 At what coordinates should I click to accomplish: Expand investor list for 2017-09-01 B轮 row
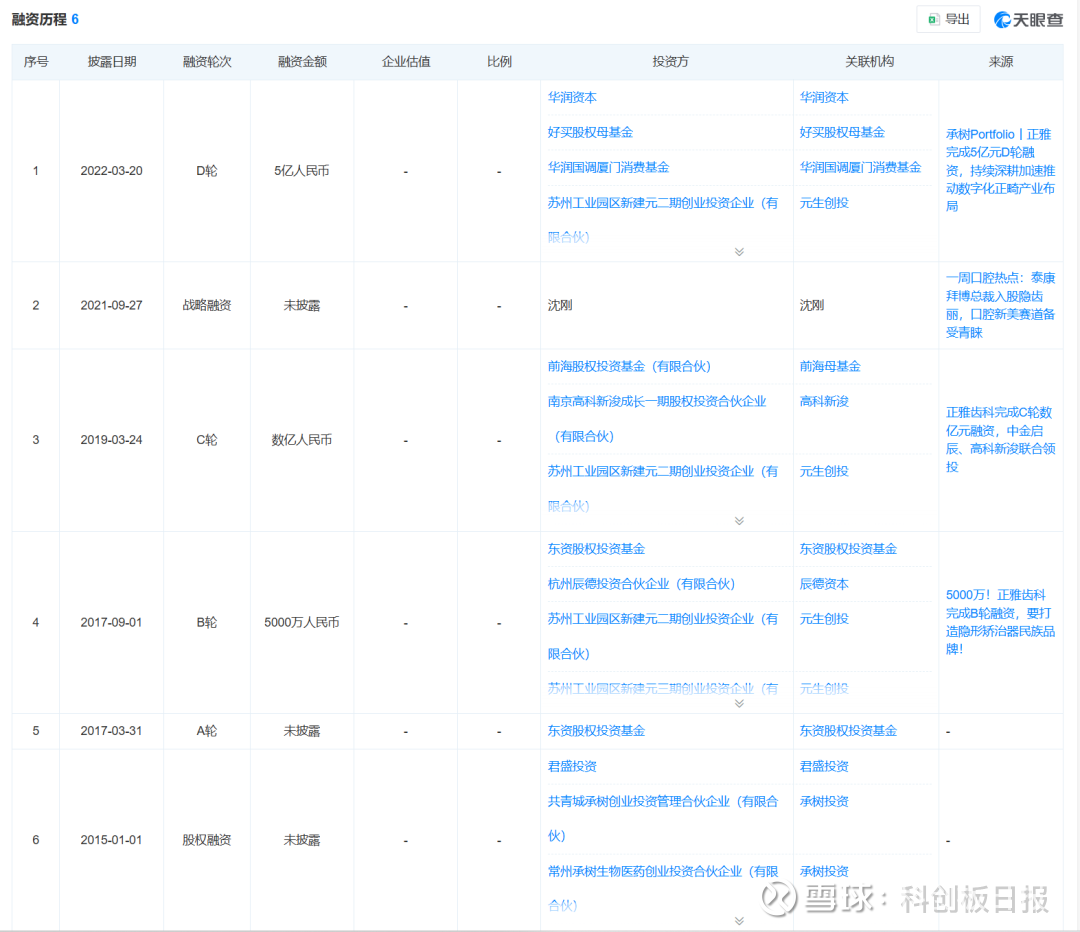pyautogui.click(x=739, y=704)
